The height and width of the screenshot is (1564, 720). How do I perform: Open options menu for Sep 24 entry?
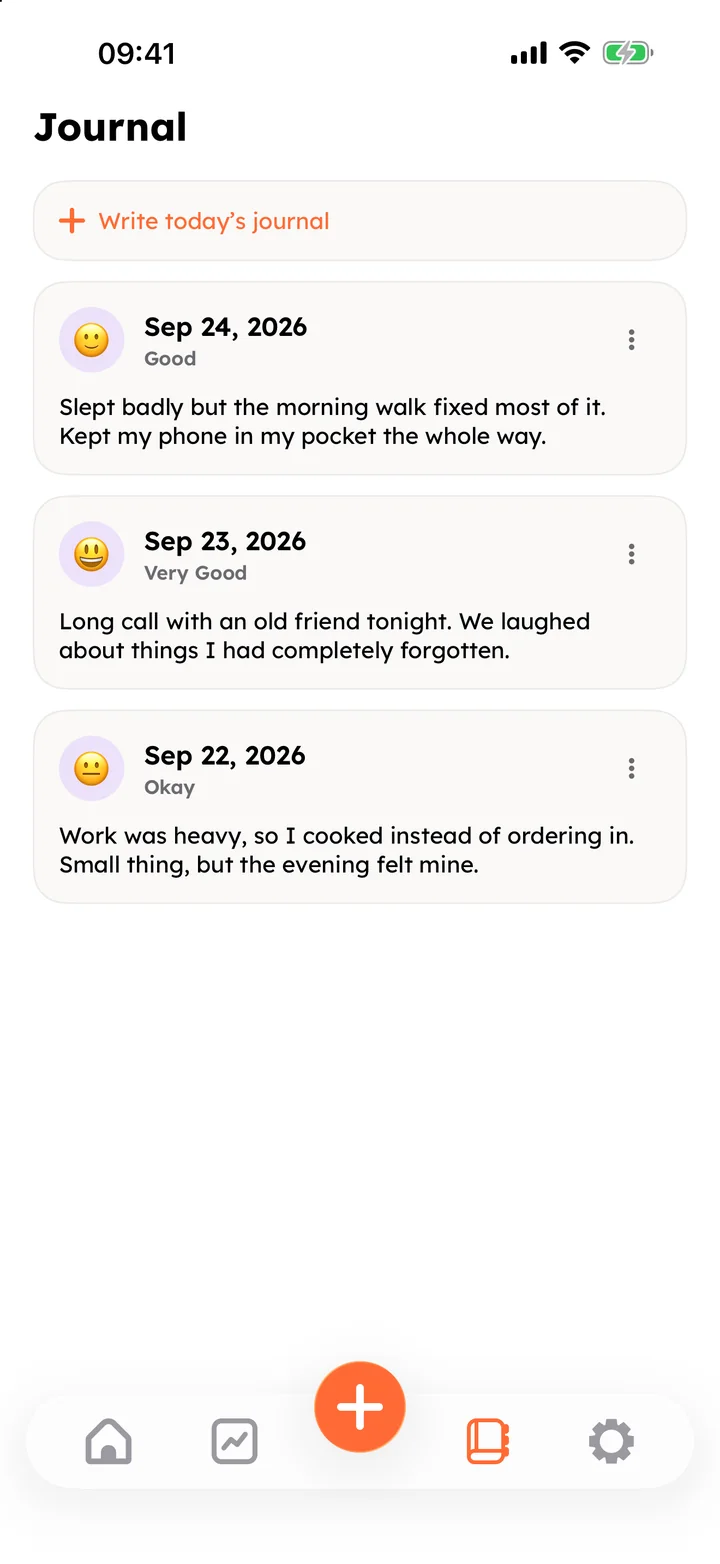coord(631,340)
